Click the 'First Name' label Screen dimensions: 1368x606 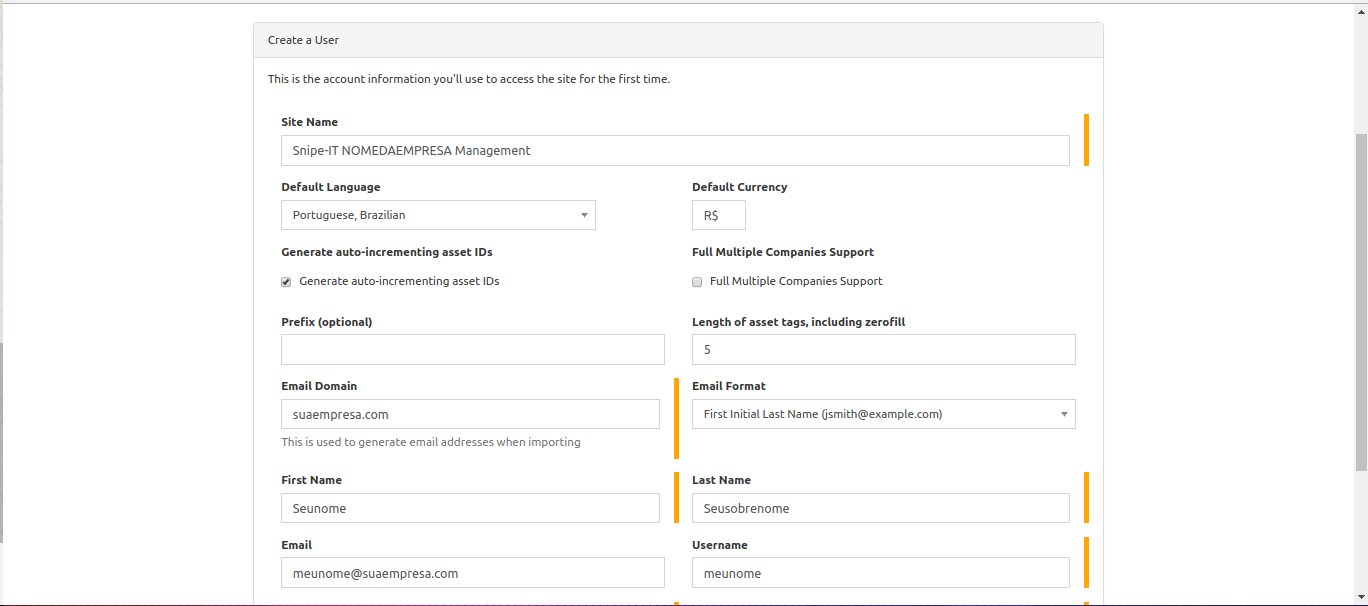tap(311, 480)
